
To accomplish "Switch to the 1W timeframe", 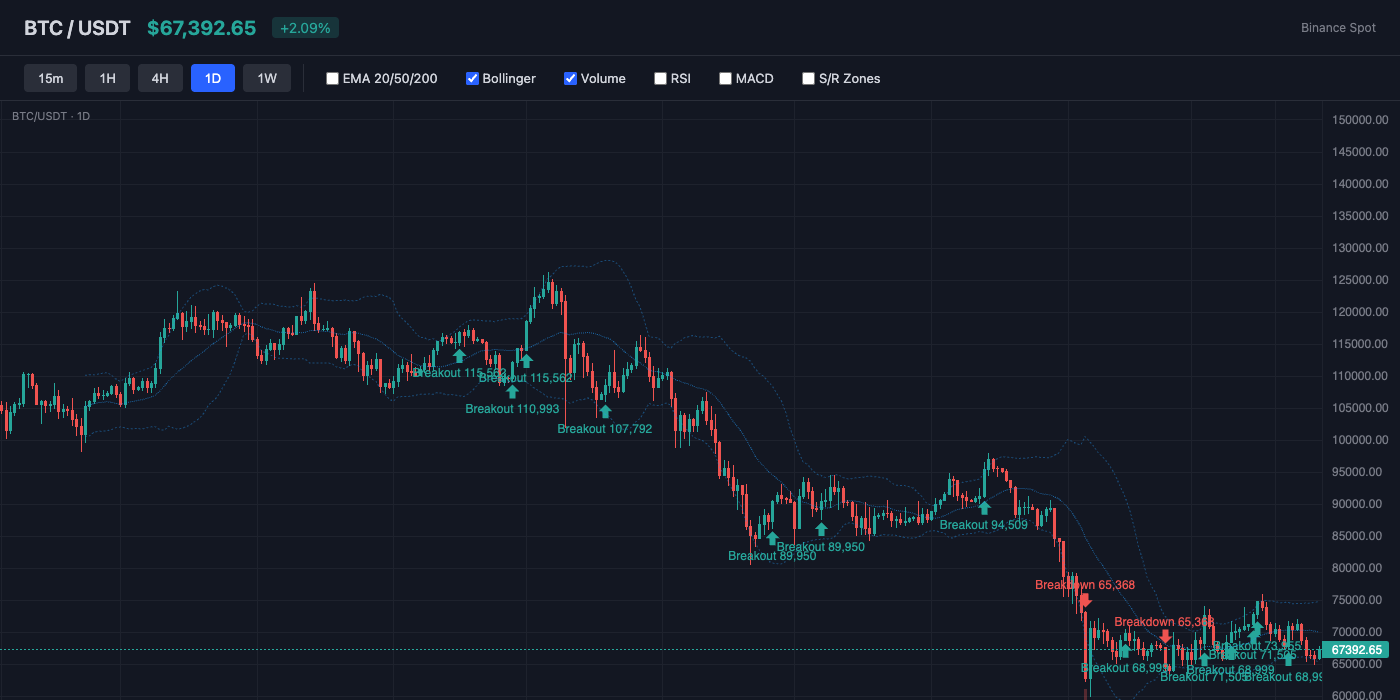I will point(266,77).
